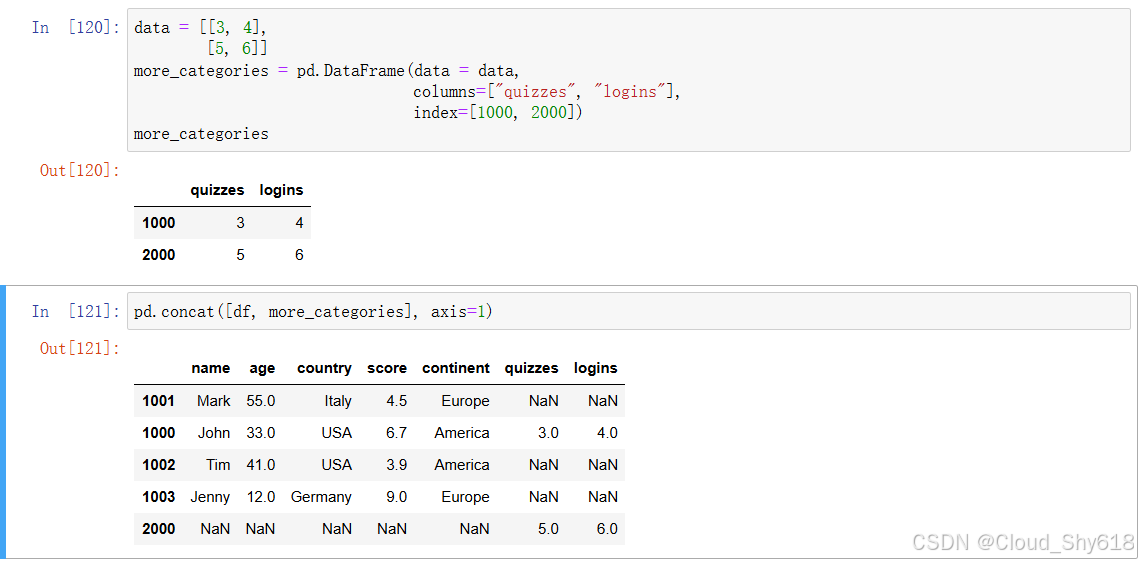Click the America cell in John's row

[462, 433]
